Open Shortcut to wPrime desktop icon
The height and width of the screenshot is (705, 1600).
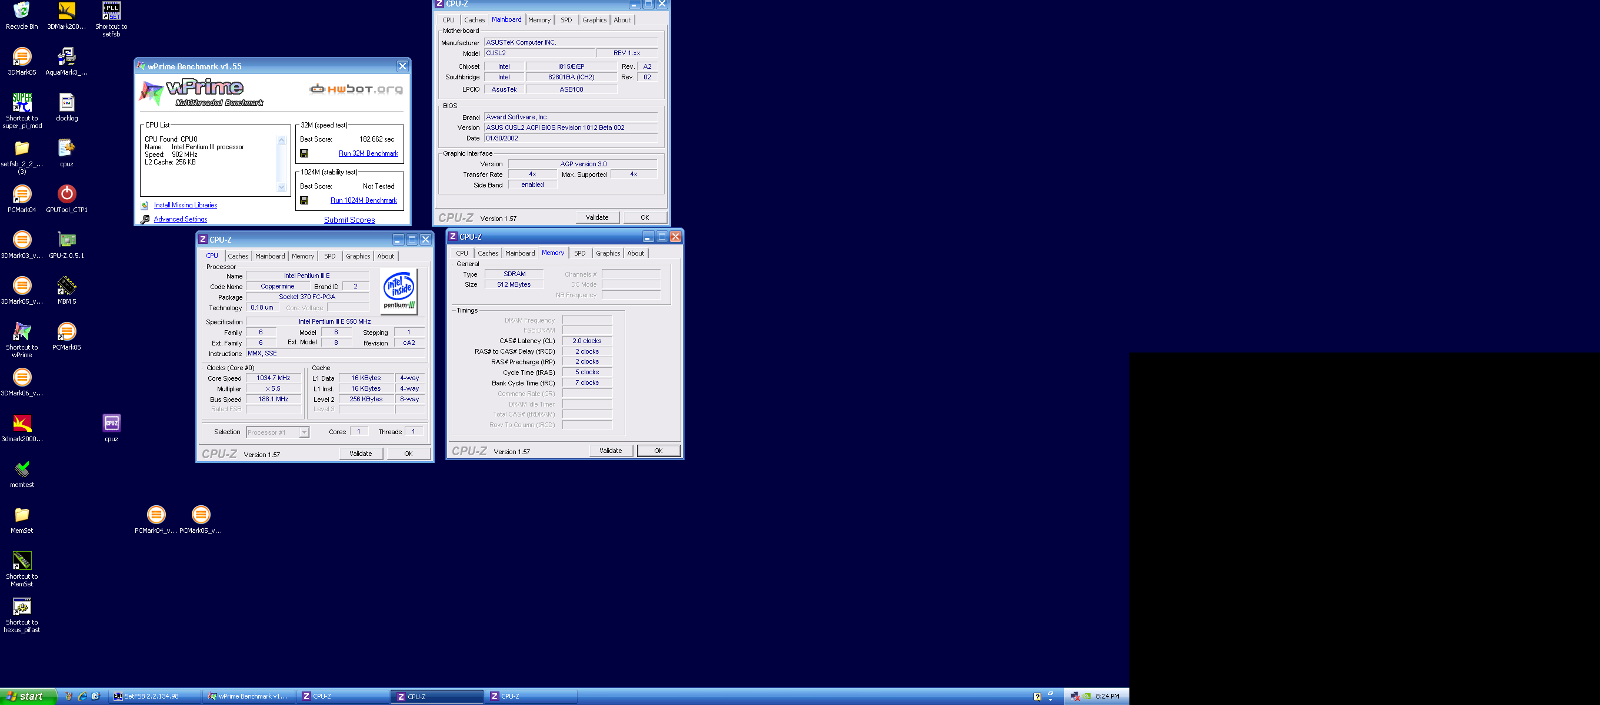pyautogui.click(x=22, y=338)
